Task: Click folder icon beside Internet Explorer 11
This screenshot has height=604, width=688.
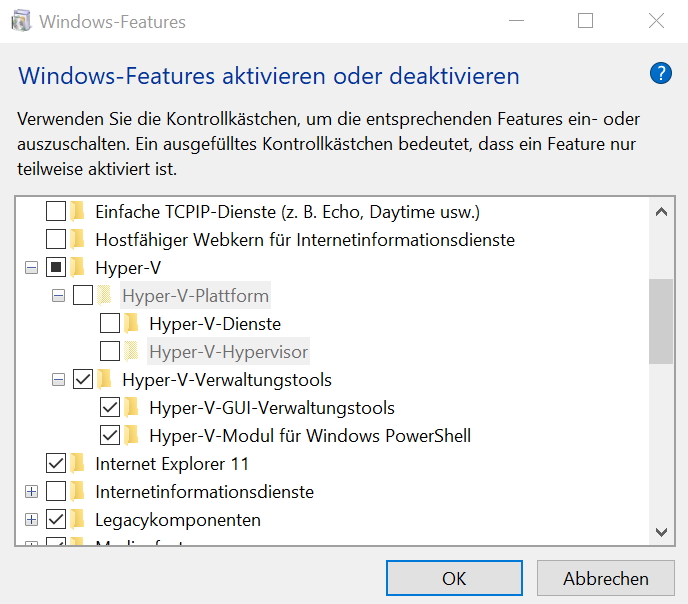Action: [x=78, y=464]
